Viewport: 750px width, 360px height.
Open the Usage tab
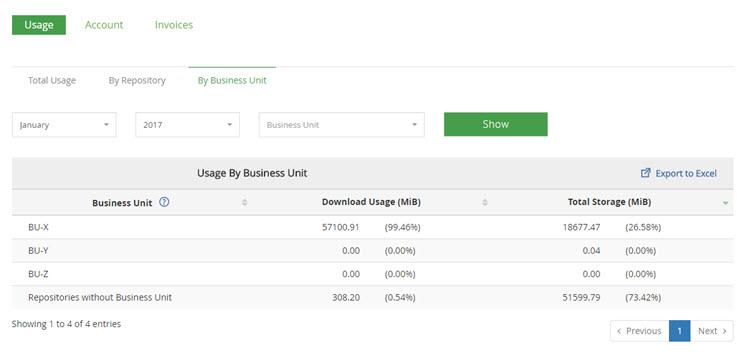tap(39, 25)
